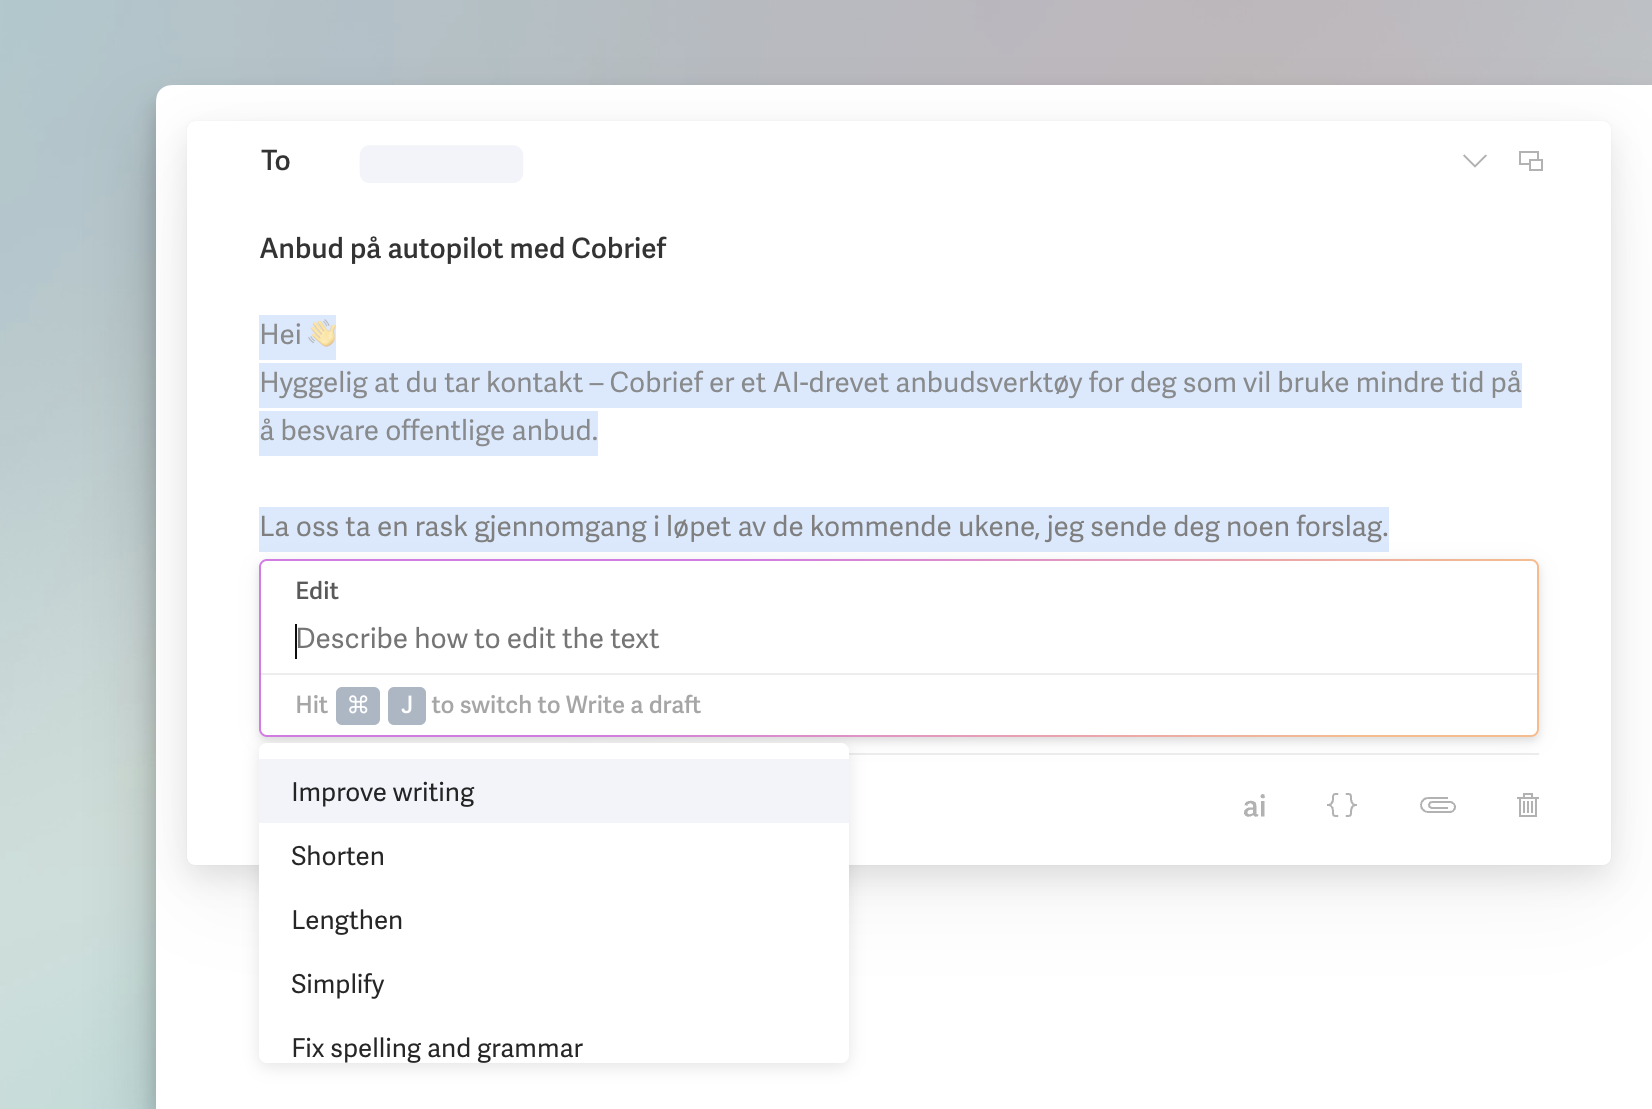
Task: Click the waving hand emoji
Action: [x=322, y=334]
